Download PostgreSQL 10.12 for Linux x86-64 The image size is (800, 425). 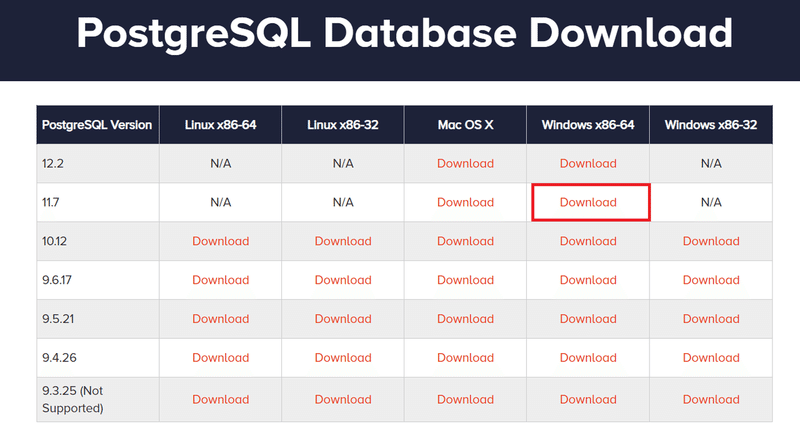220,241
